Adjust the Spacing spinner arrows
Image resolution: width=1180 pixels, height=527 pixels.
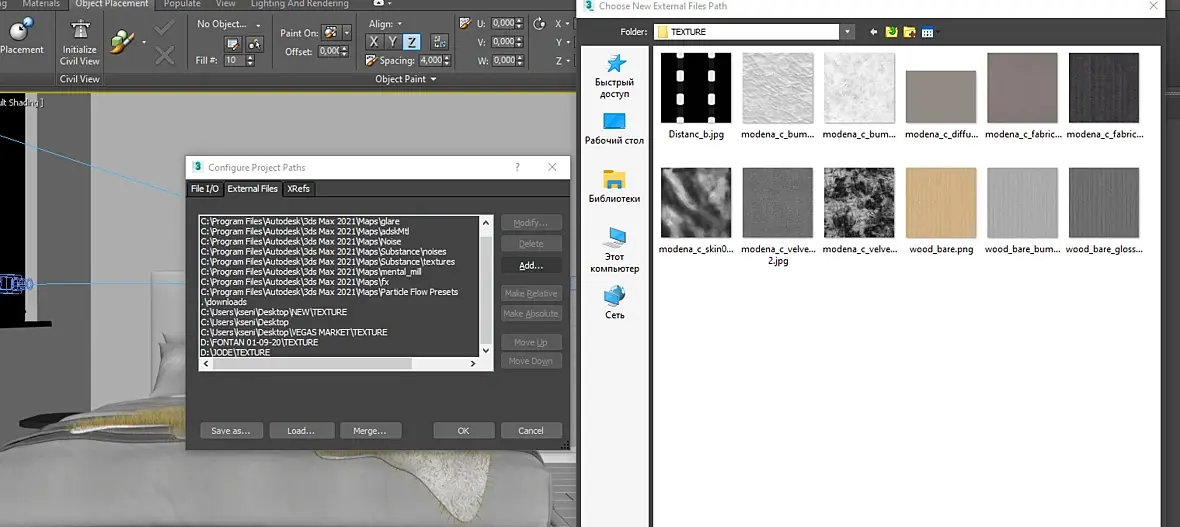(x=447, y=60)
